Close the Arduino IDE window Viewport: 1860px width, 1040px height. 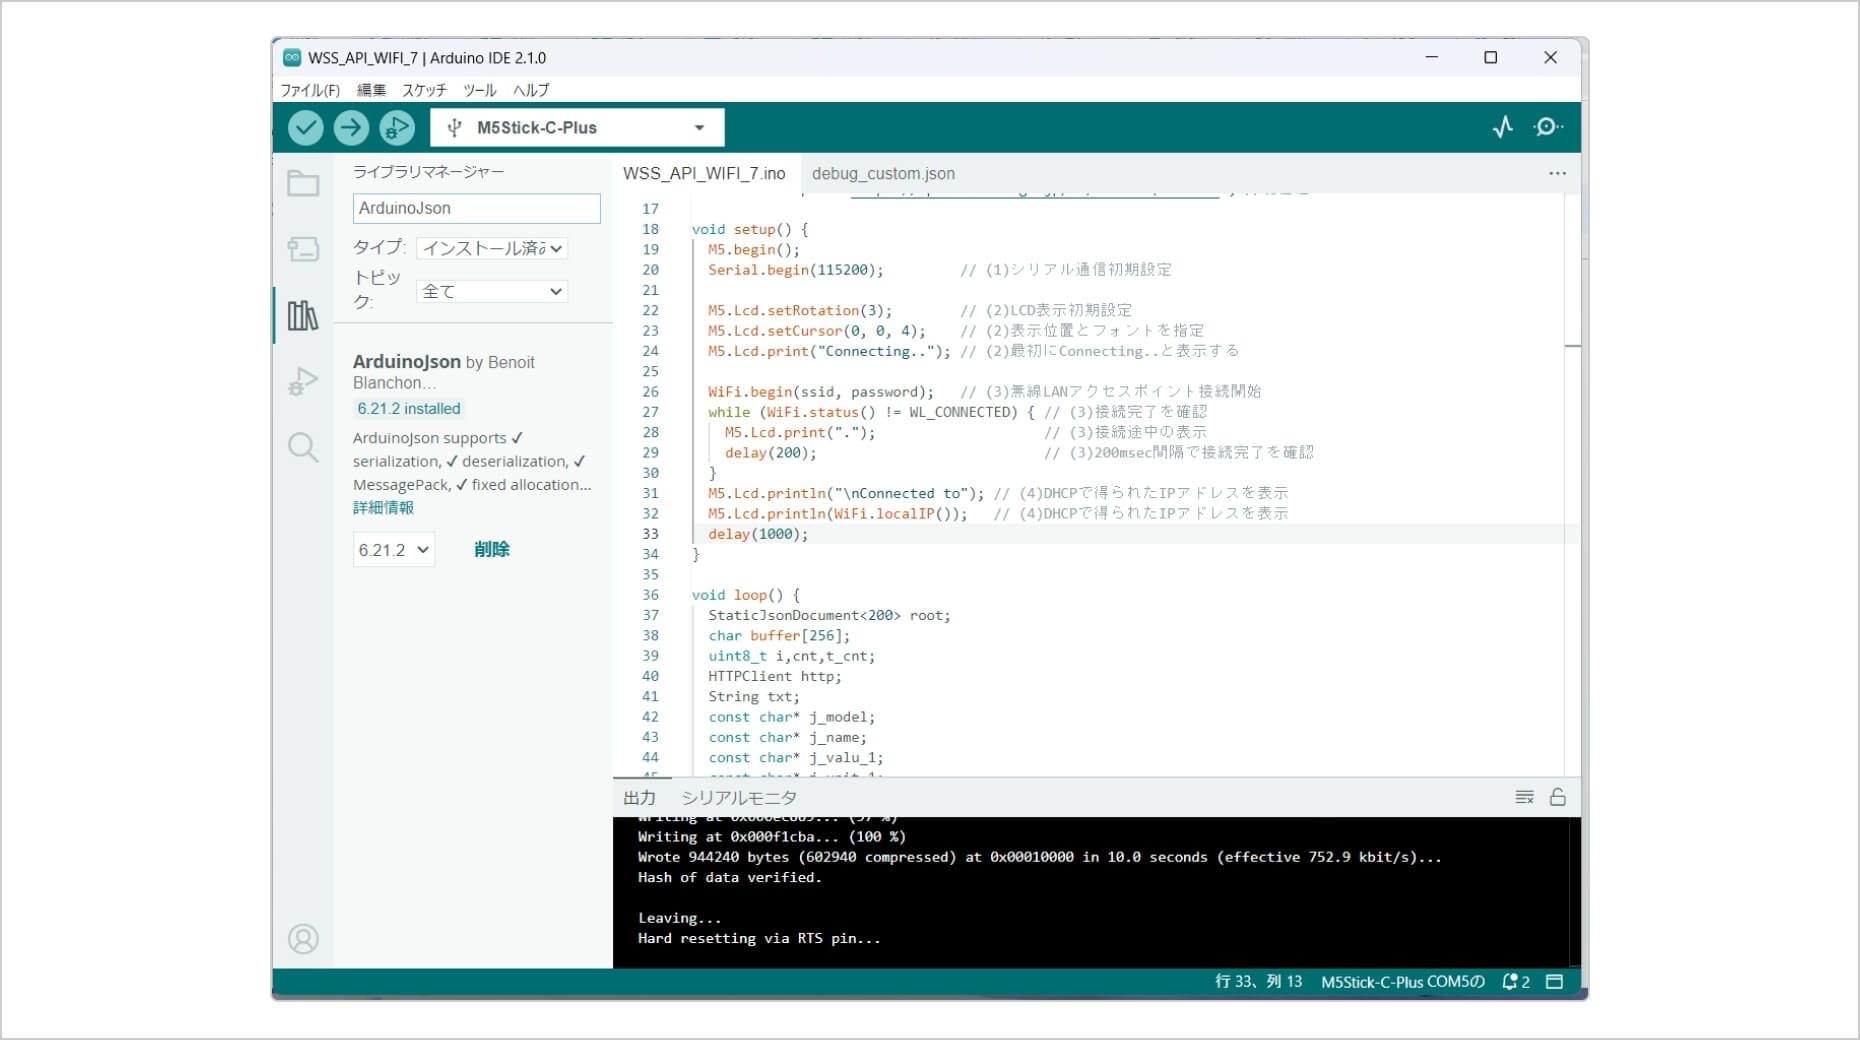coord(1551,58)
